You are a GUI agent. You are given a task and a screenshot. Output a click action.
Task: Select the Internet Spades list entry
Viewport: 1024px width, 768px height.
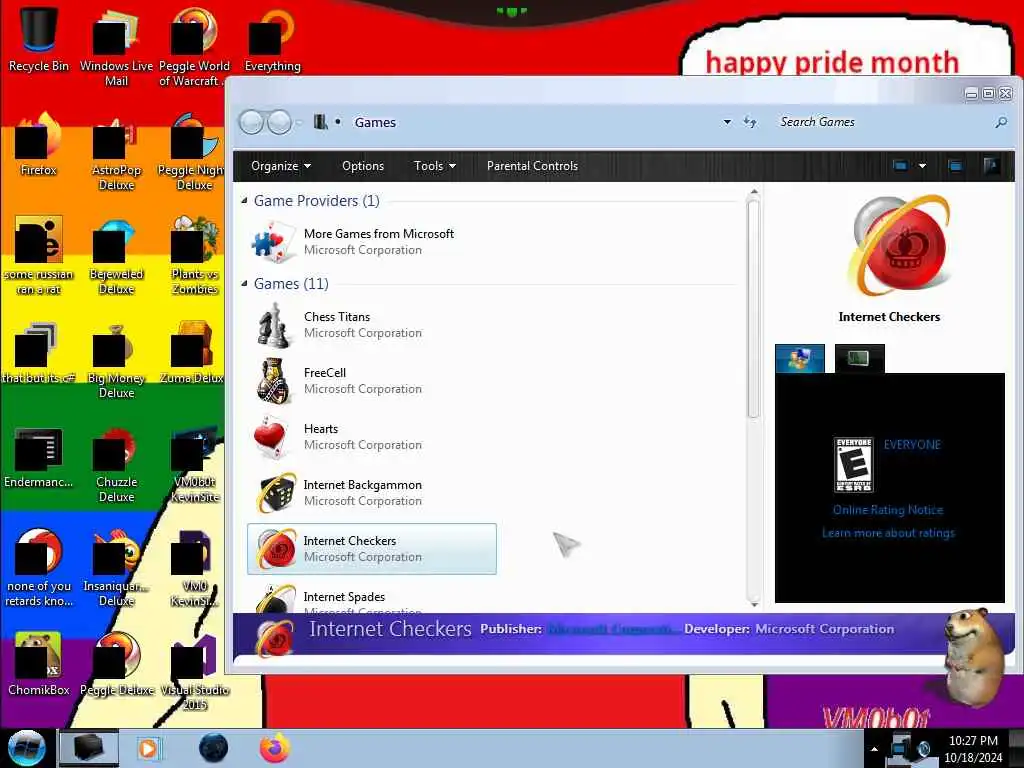pyautogui.click(x=371, y=598)
